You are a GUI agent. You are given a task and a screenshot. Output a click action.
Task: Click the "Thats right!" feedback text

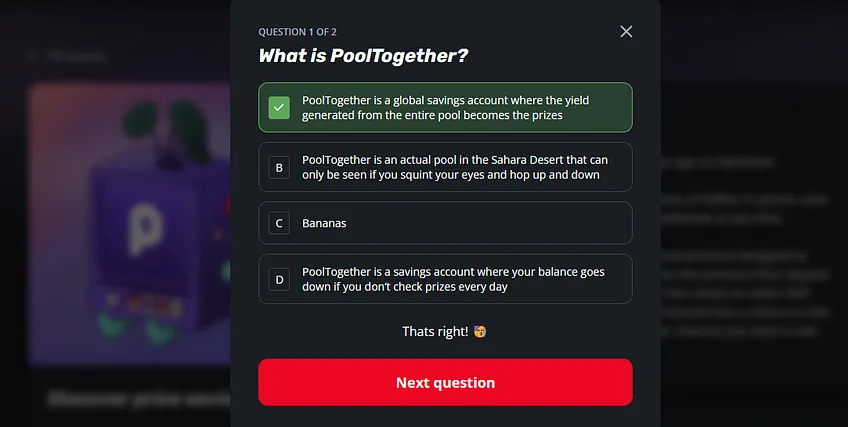tap(435, 331)
